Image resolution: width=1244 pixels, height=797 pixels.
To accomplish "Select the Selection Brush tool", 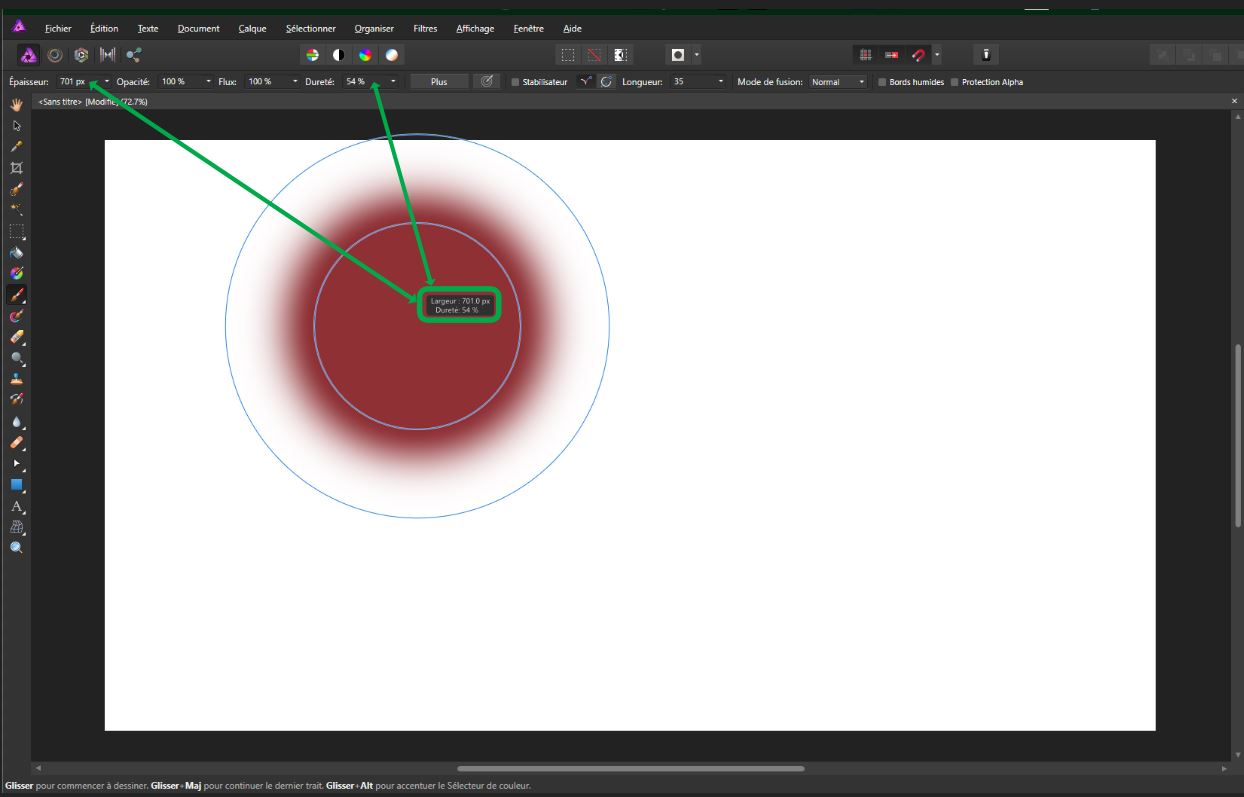I will click(x=17, y=188).
